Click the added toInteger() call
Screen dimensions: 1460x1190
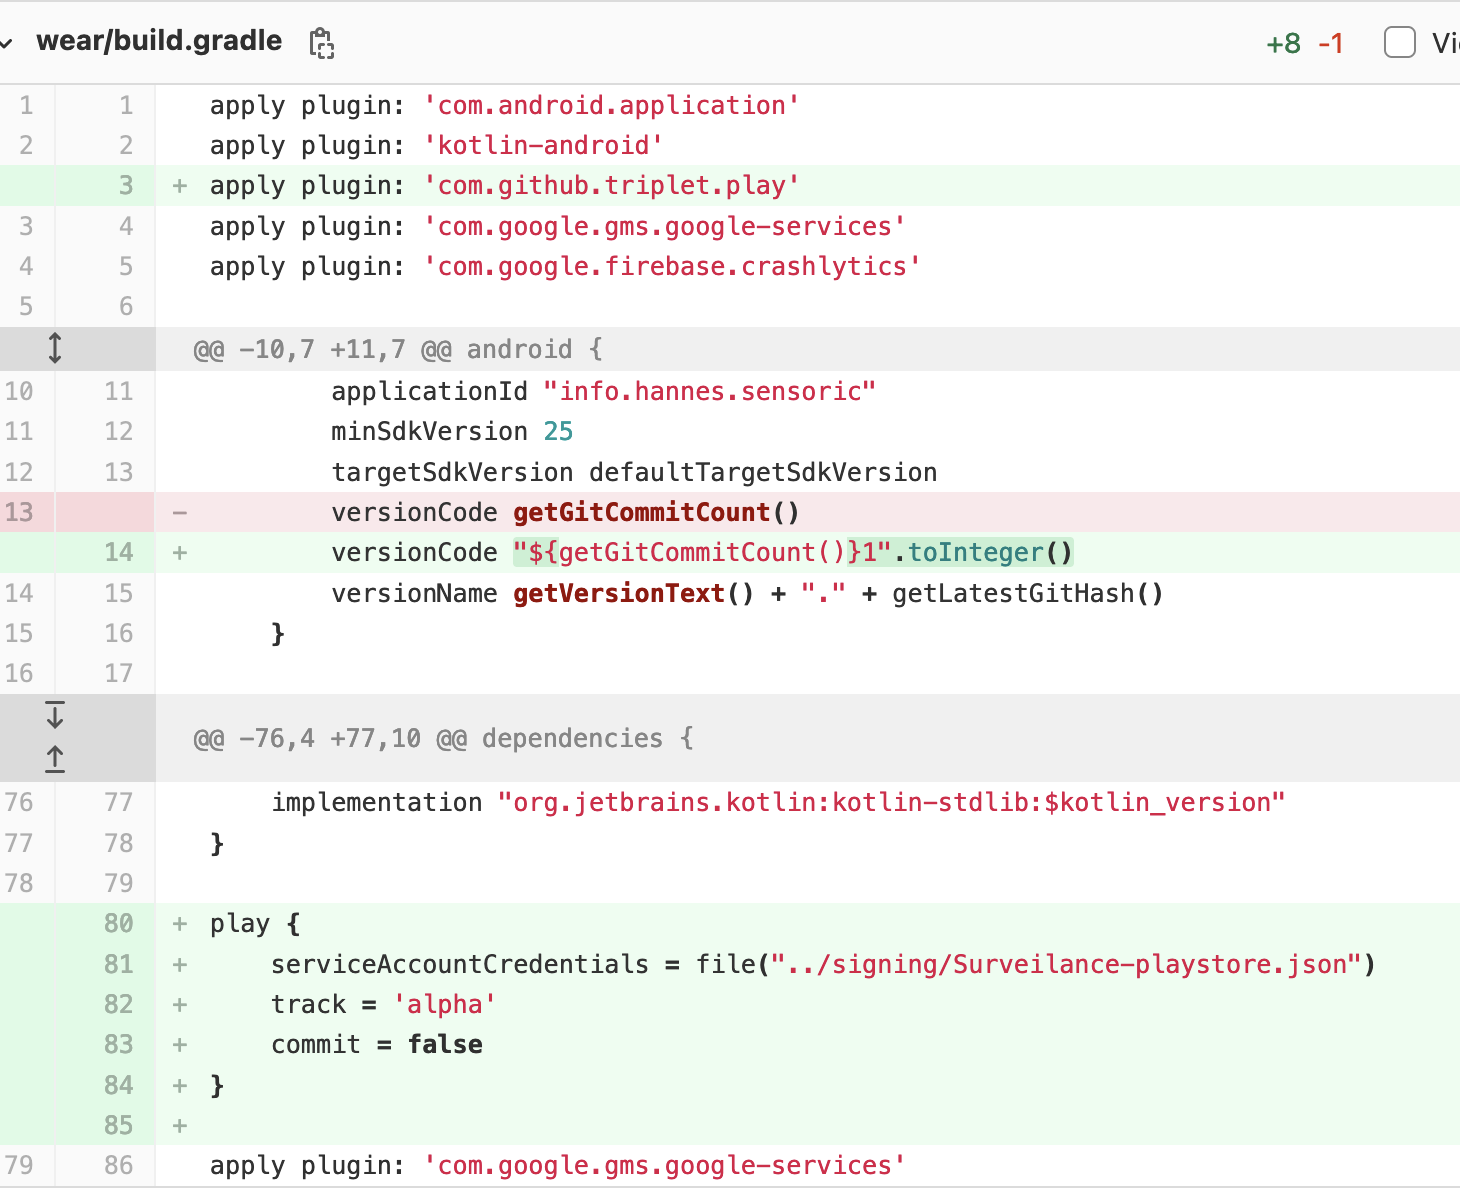(x=990, y=552)
